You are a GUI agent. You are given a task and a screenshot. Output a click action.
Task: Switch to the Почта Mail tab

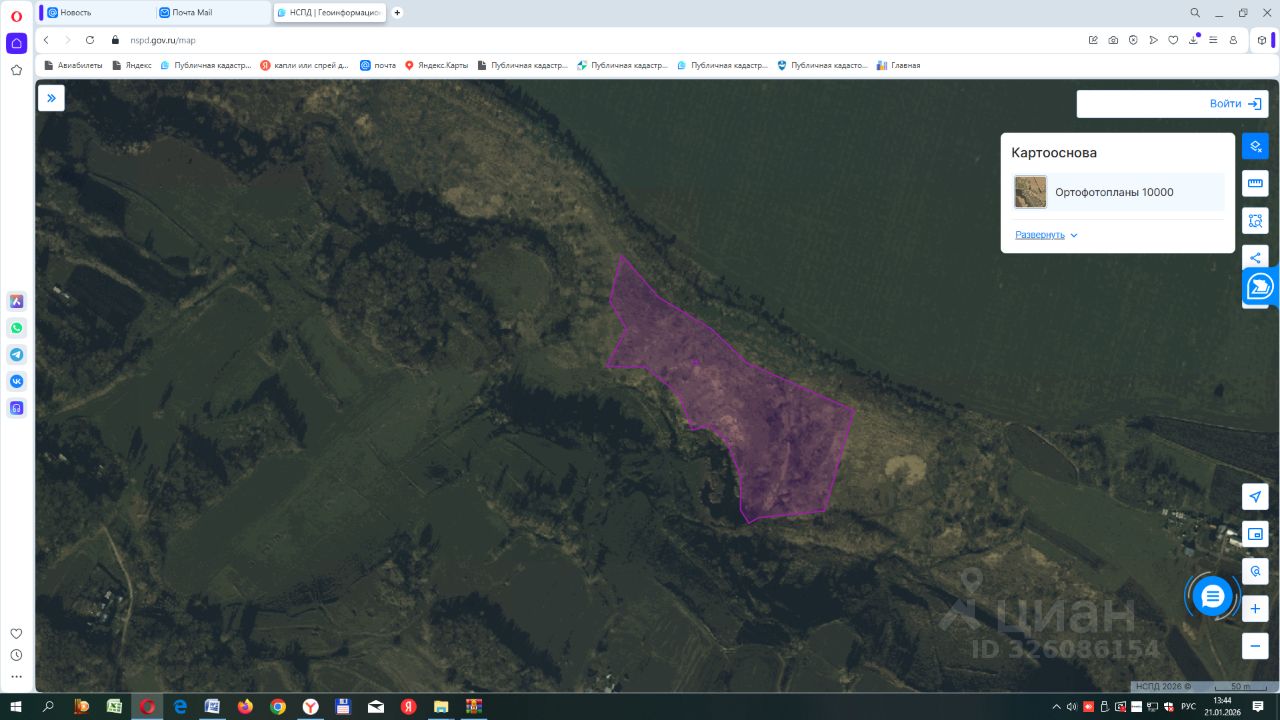point(211,12)
